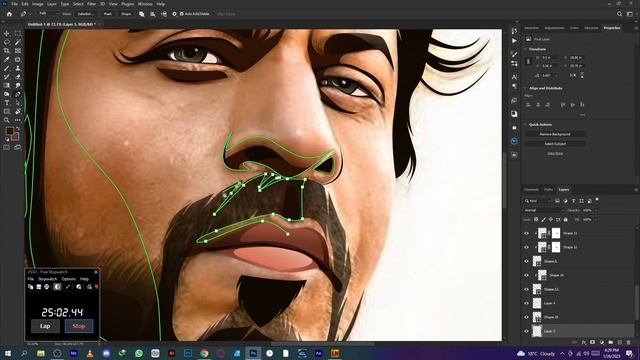
Task: Select the Lasso tool
Action: click(x=7, y=42)
